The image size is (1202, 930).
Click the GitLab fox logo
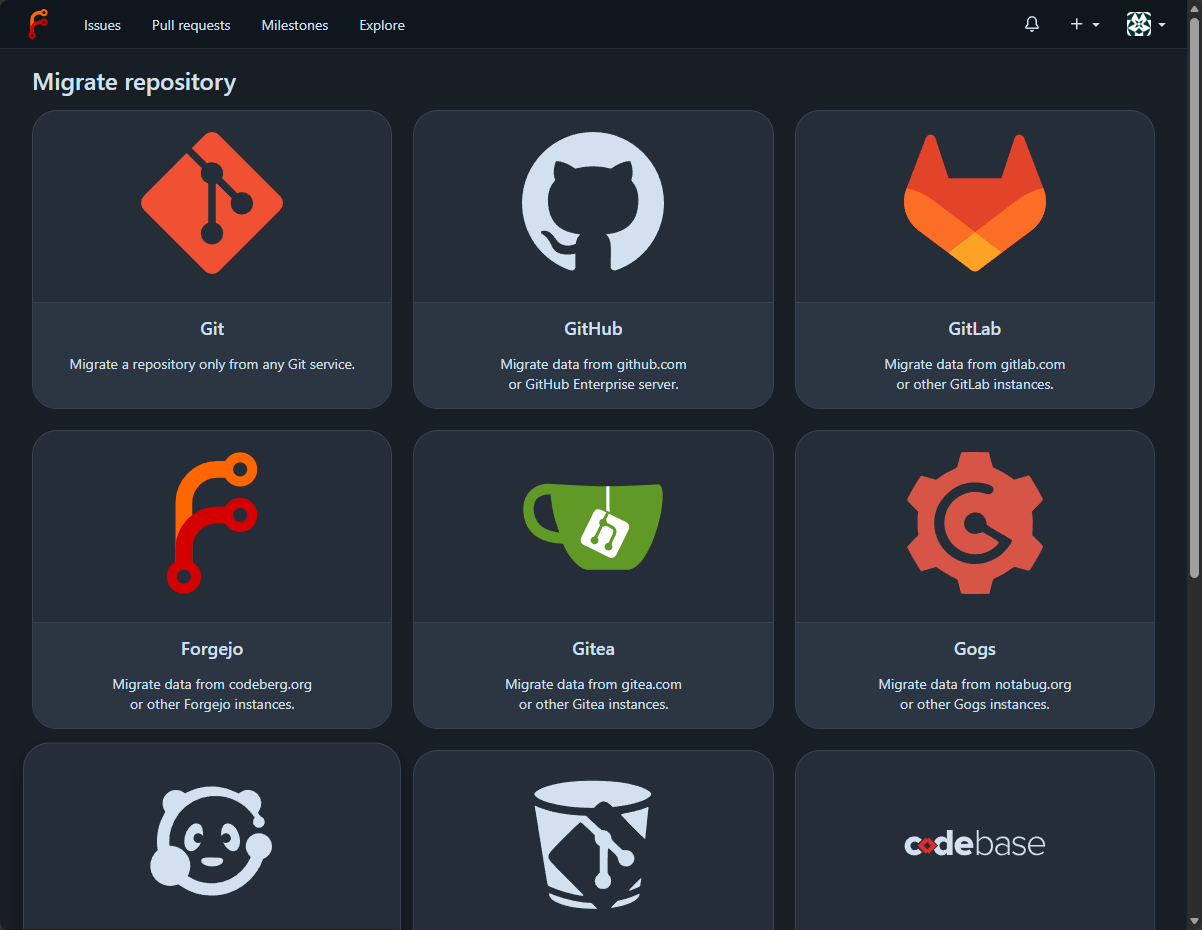pos(975,203)
